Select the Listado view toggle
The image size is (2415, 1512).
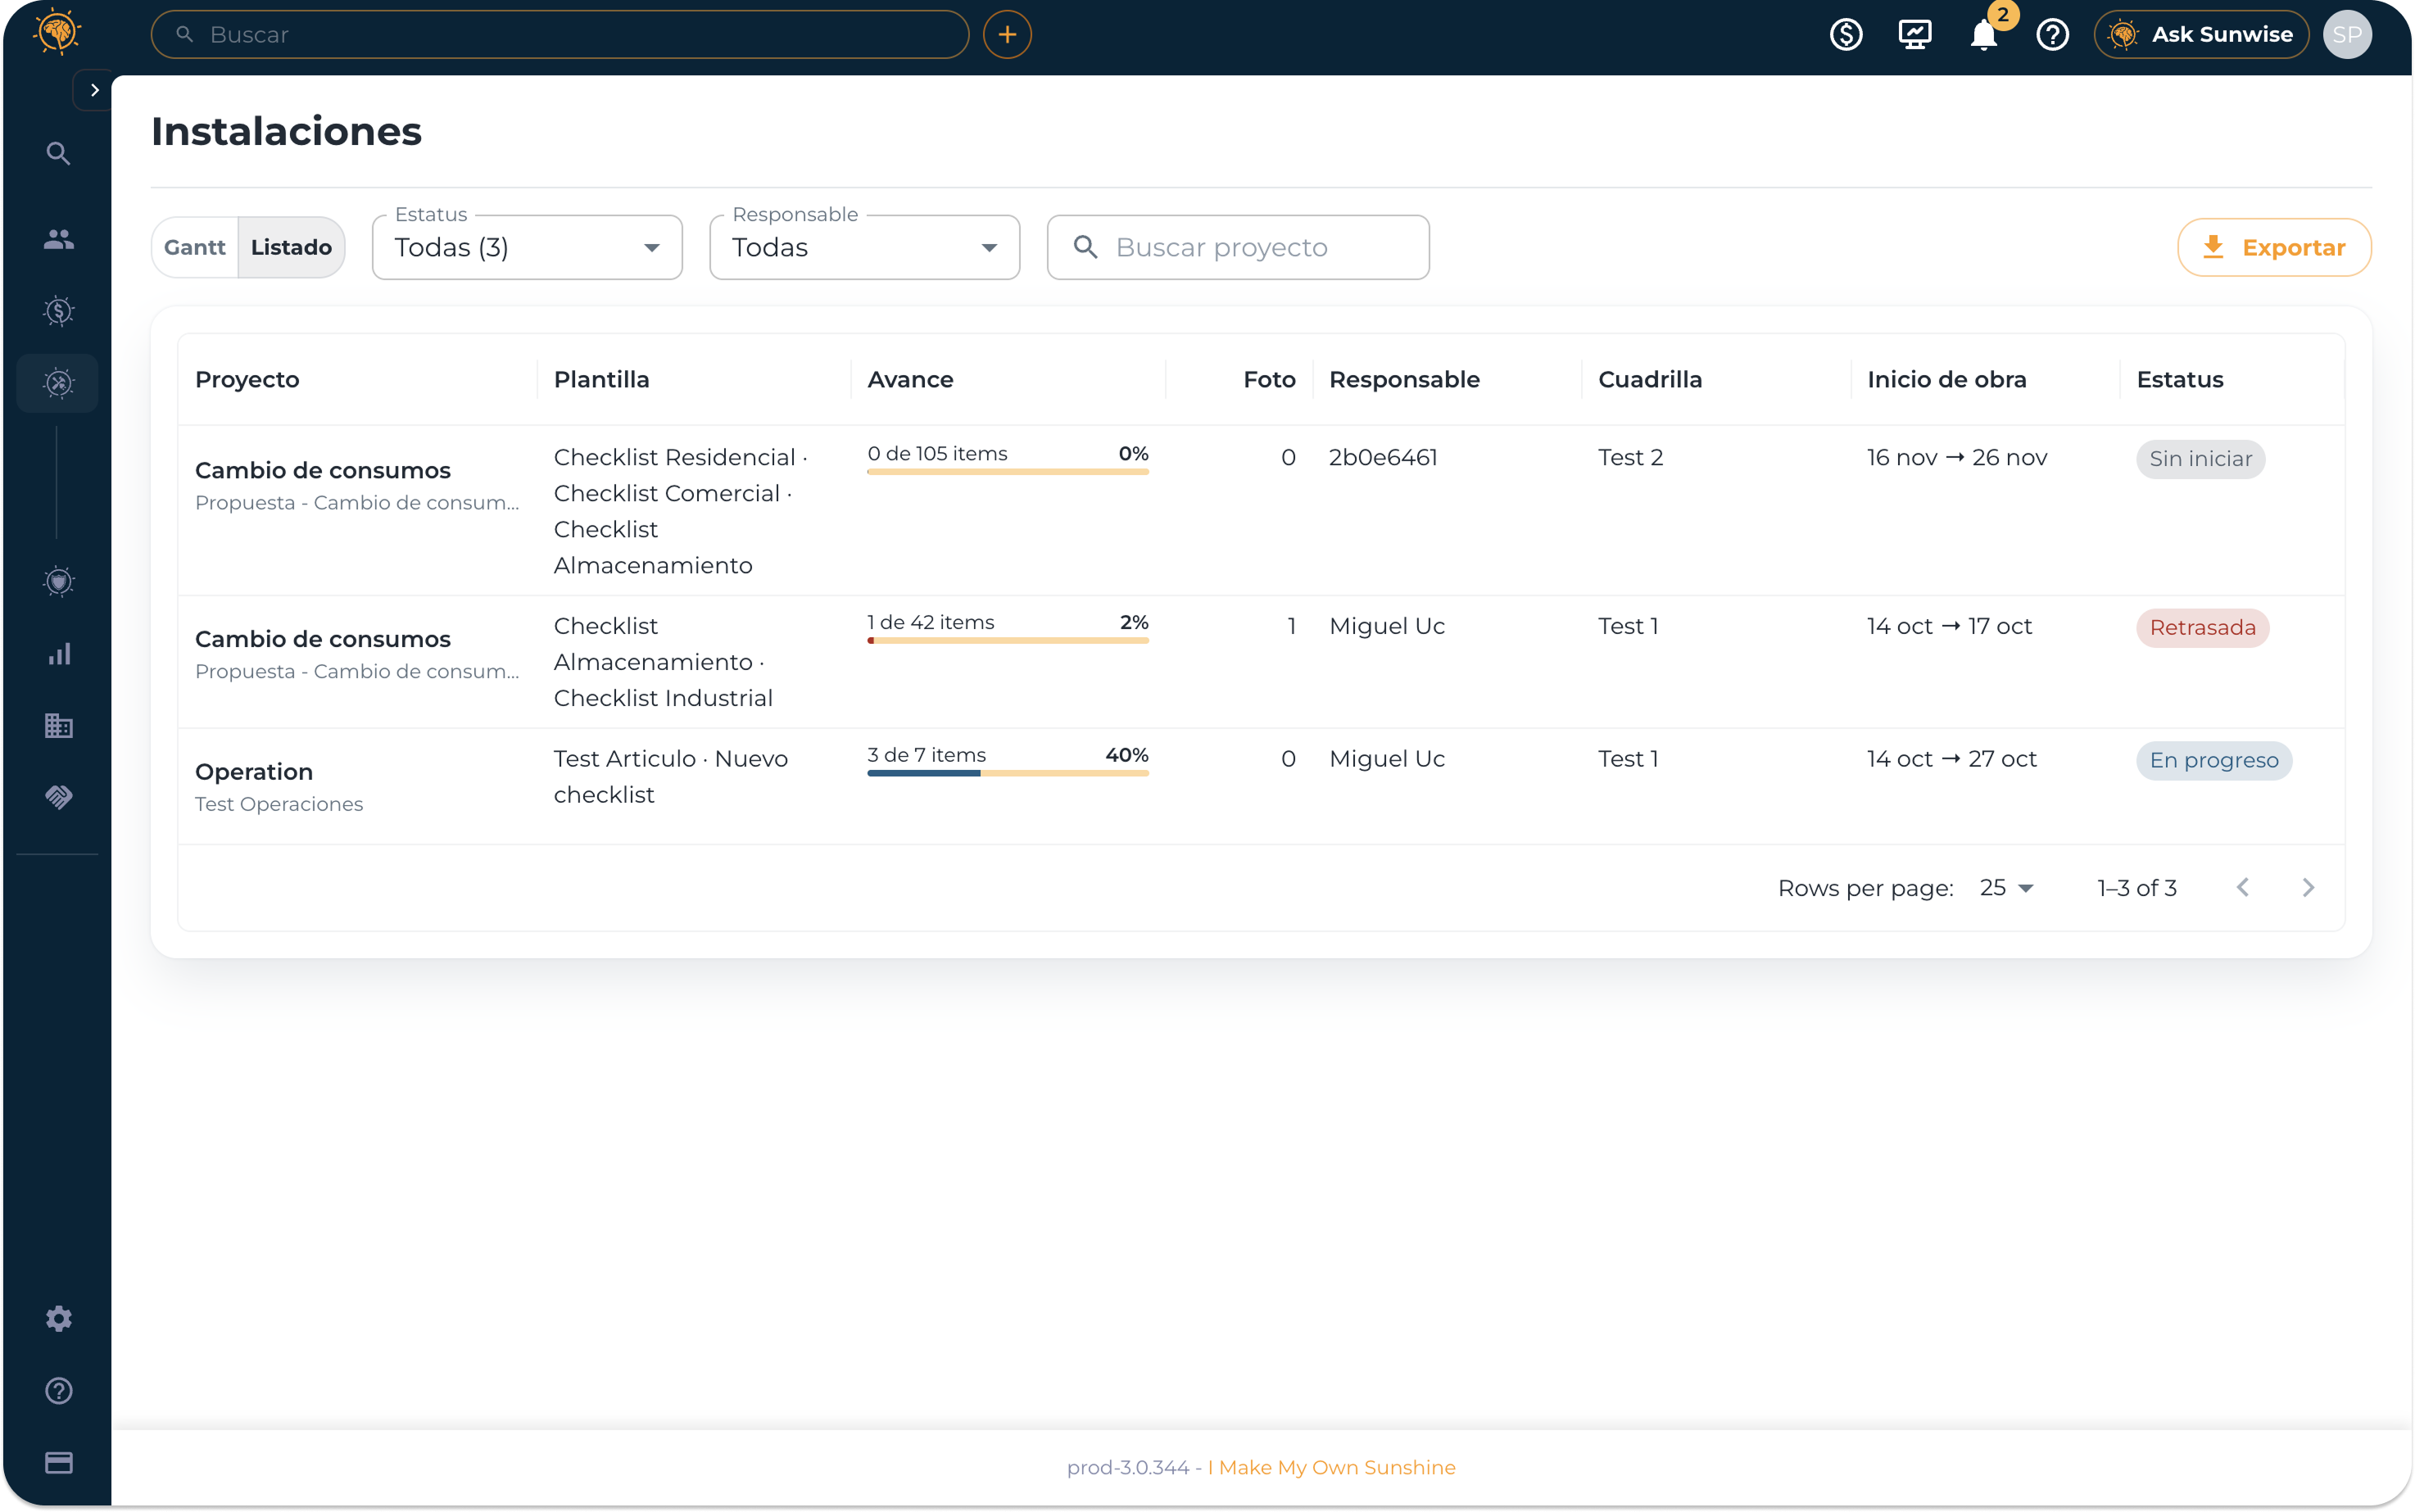pos(291,247)
